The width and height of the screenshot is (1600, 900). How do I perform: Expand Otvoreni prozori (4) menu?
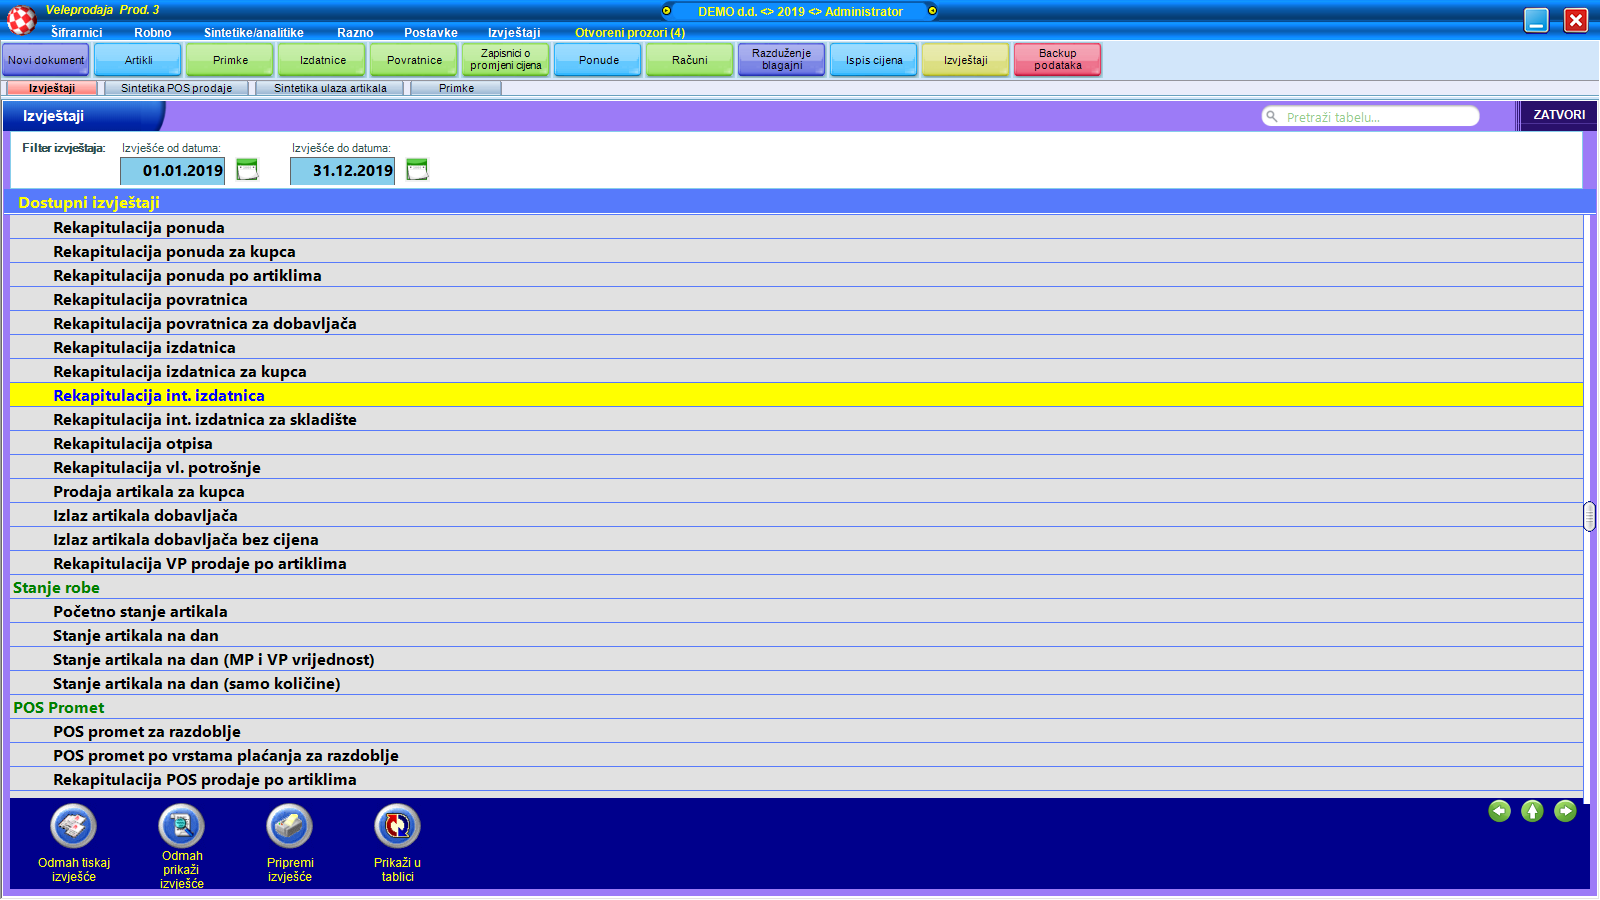coord(629,33)
